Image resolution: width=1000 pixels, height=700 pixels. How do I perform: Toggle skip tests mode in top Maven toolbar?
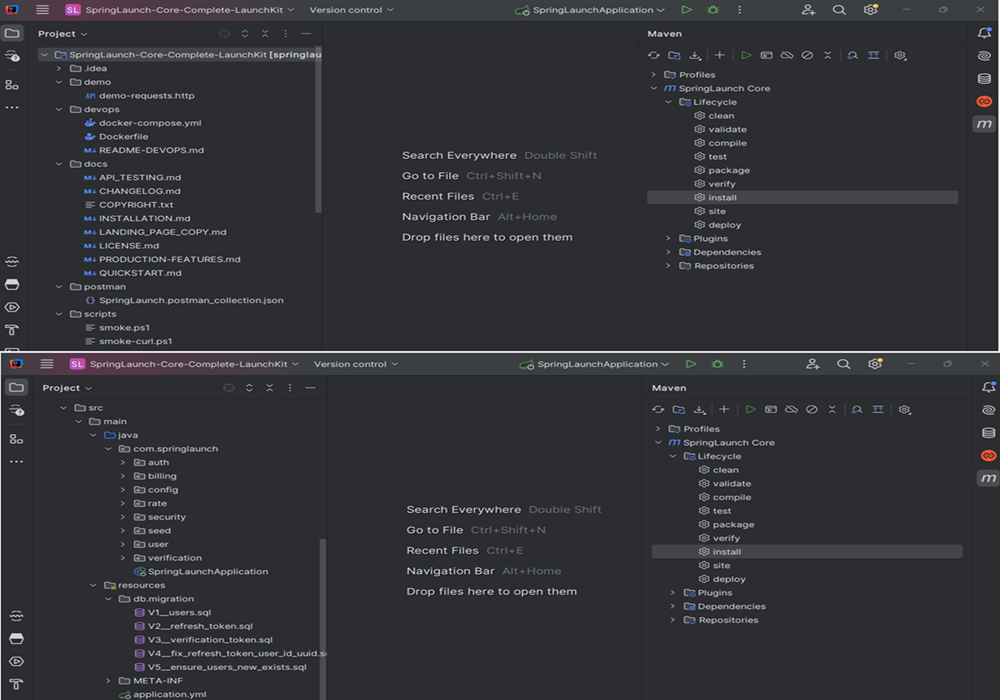[x=807, y=55]
